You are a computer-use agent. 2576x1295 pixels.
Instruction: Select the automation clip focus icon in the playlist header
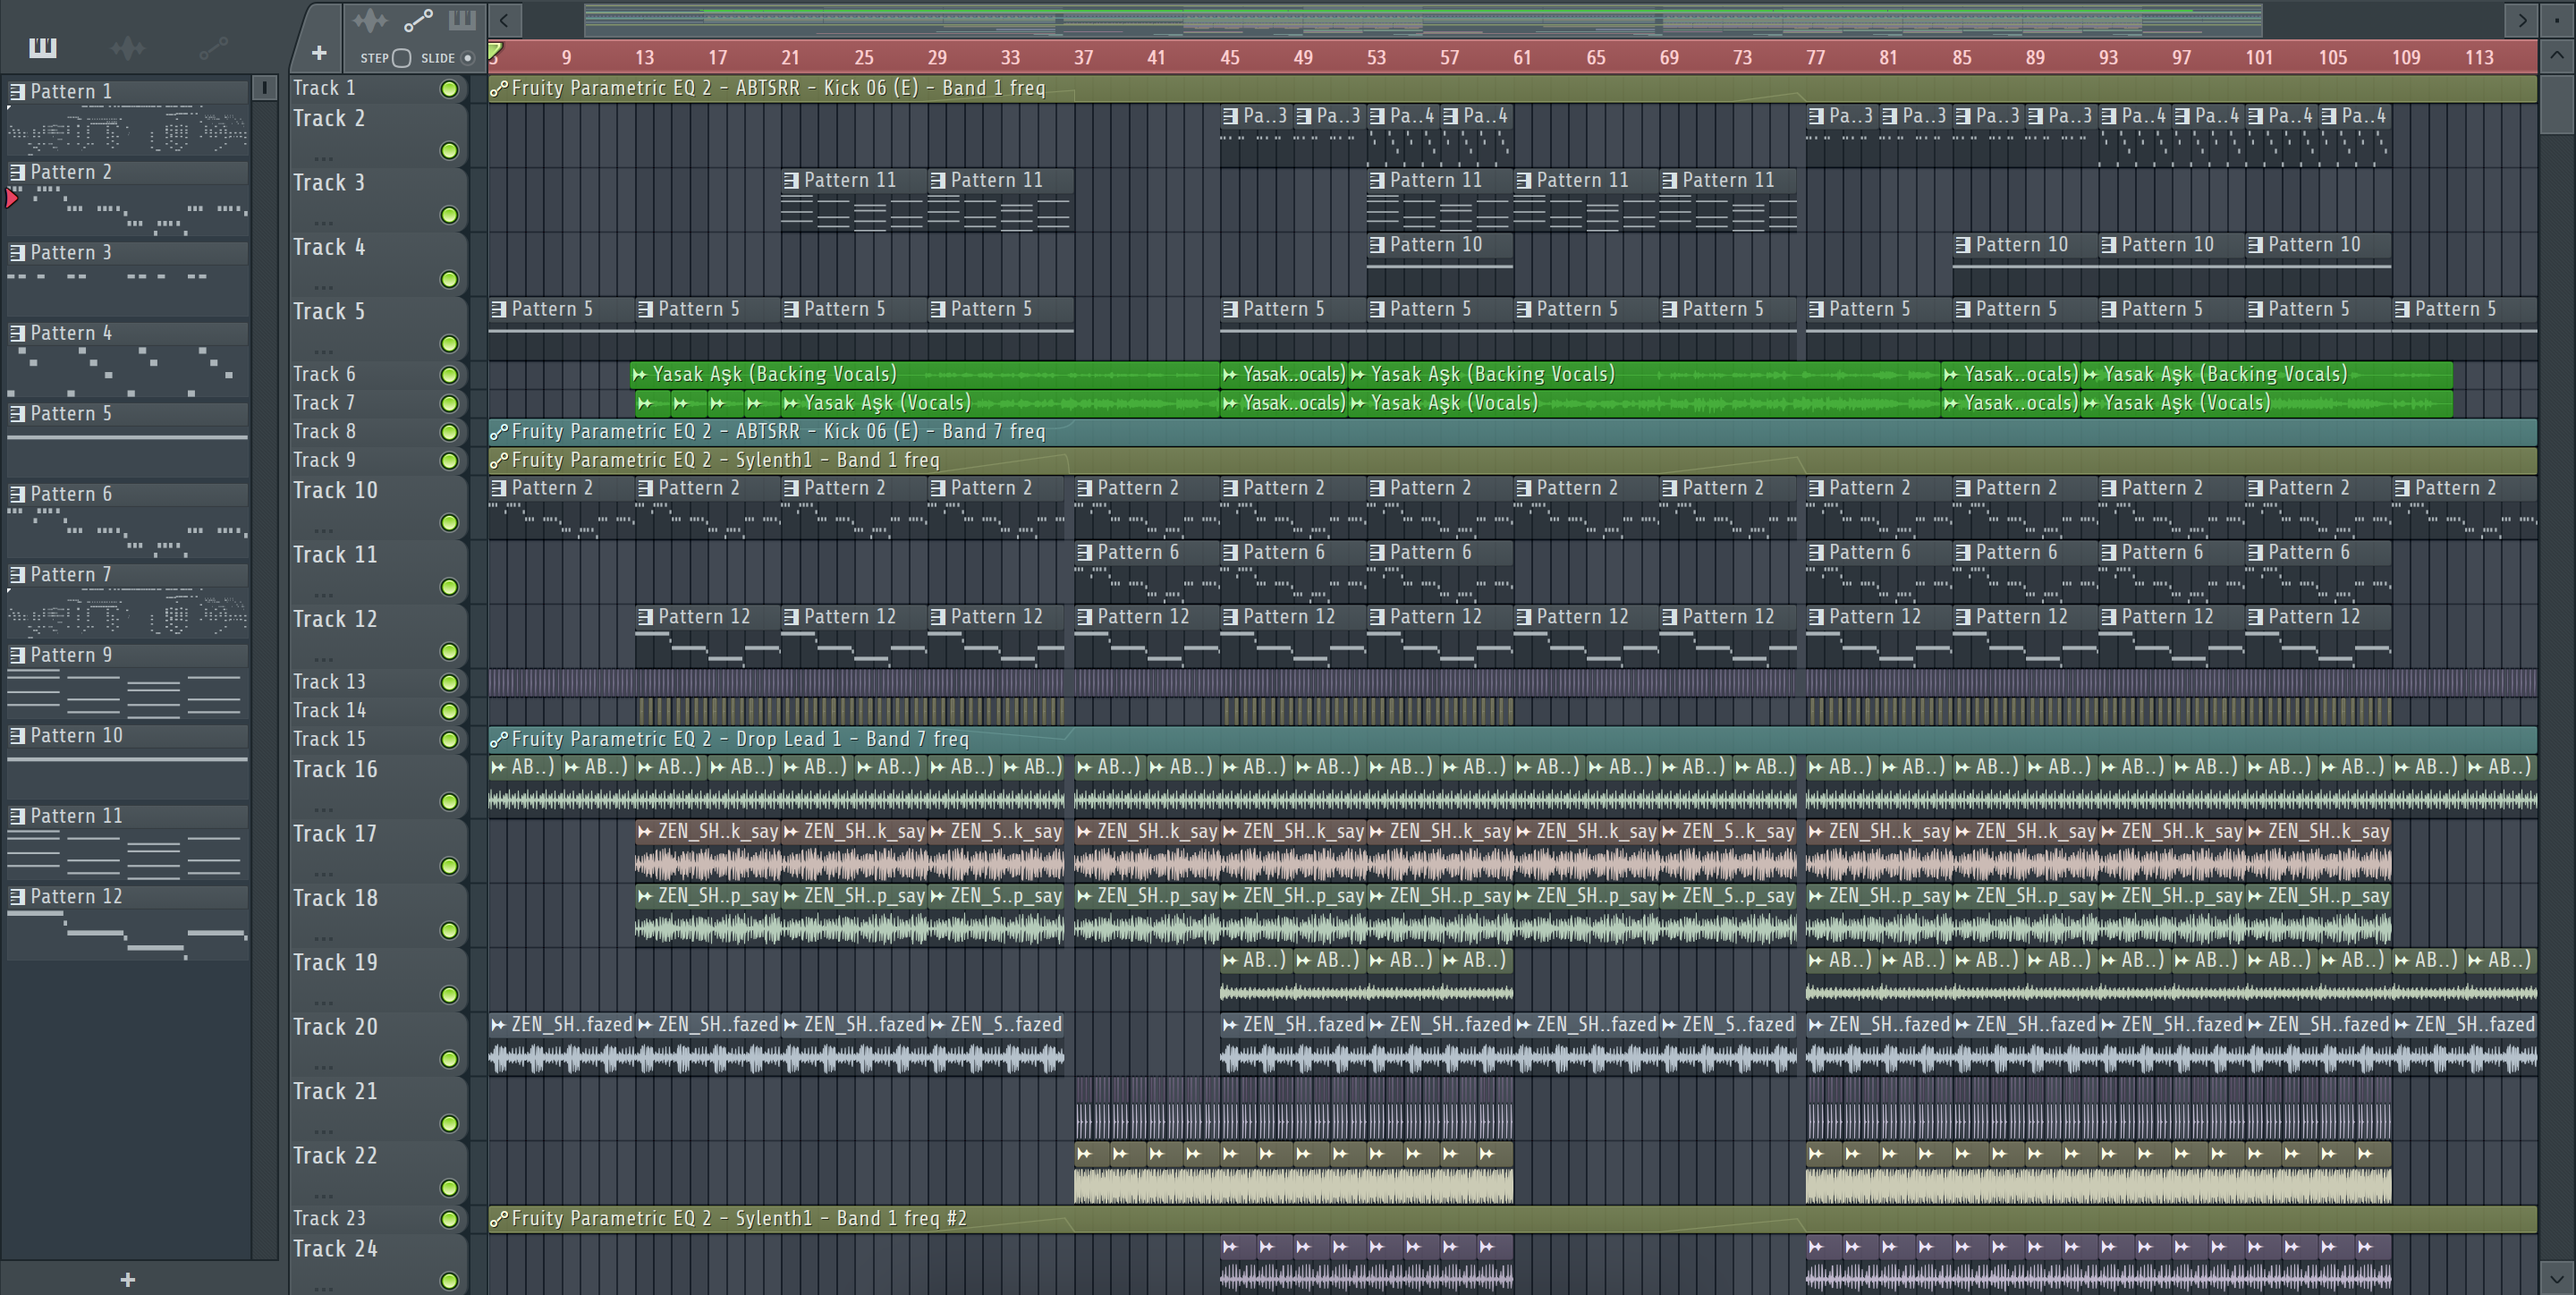pyautogui.click(x=417, y=20)
